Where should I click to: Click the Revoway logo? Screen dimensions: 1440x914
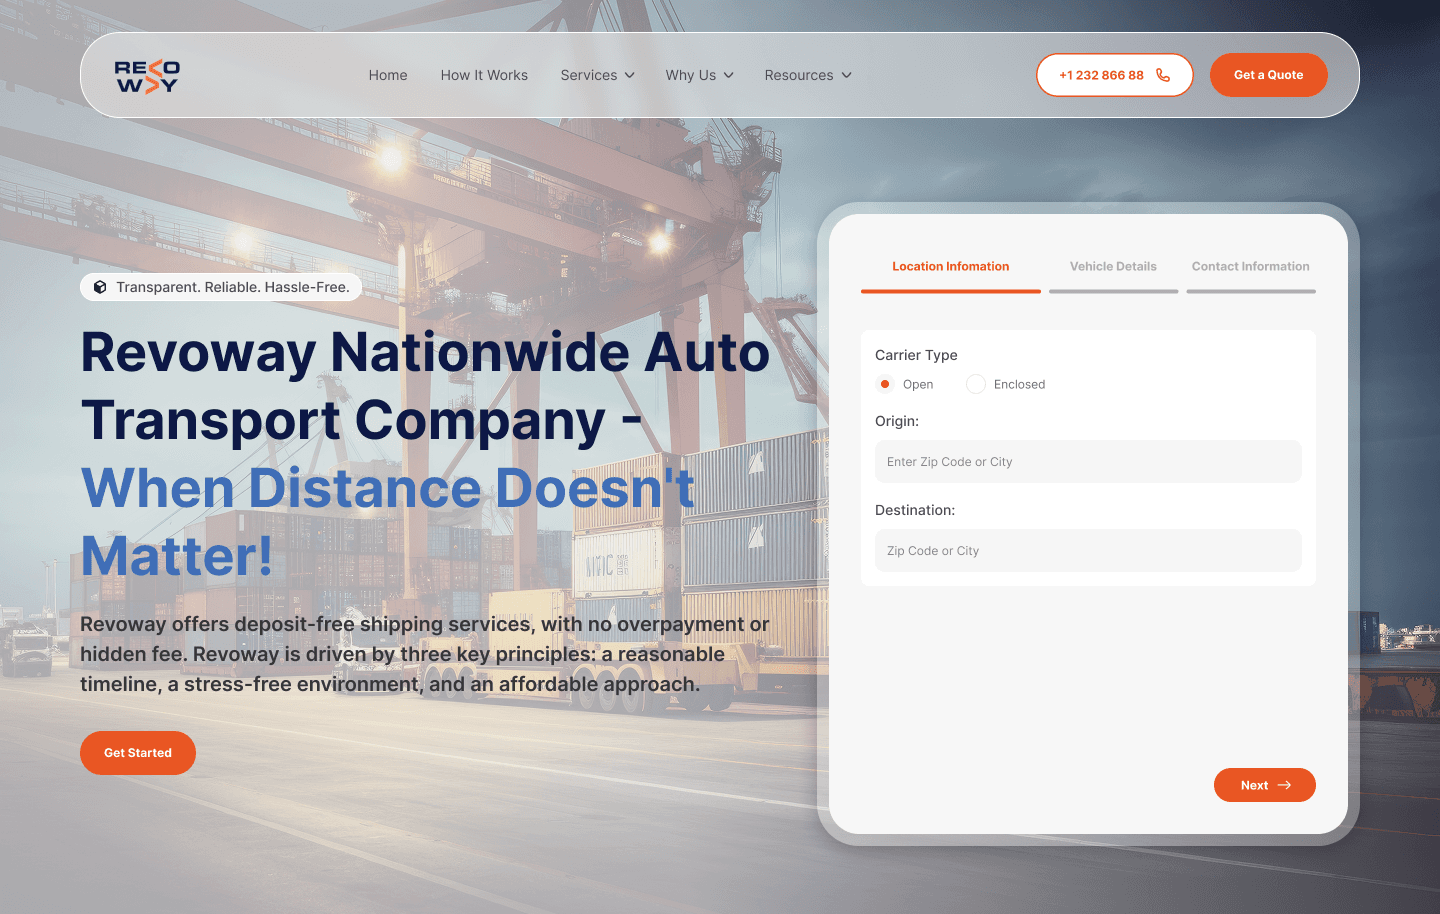coord(147,76)
